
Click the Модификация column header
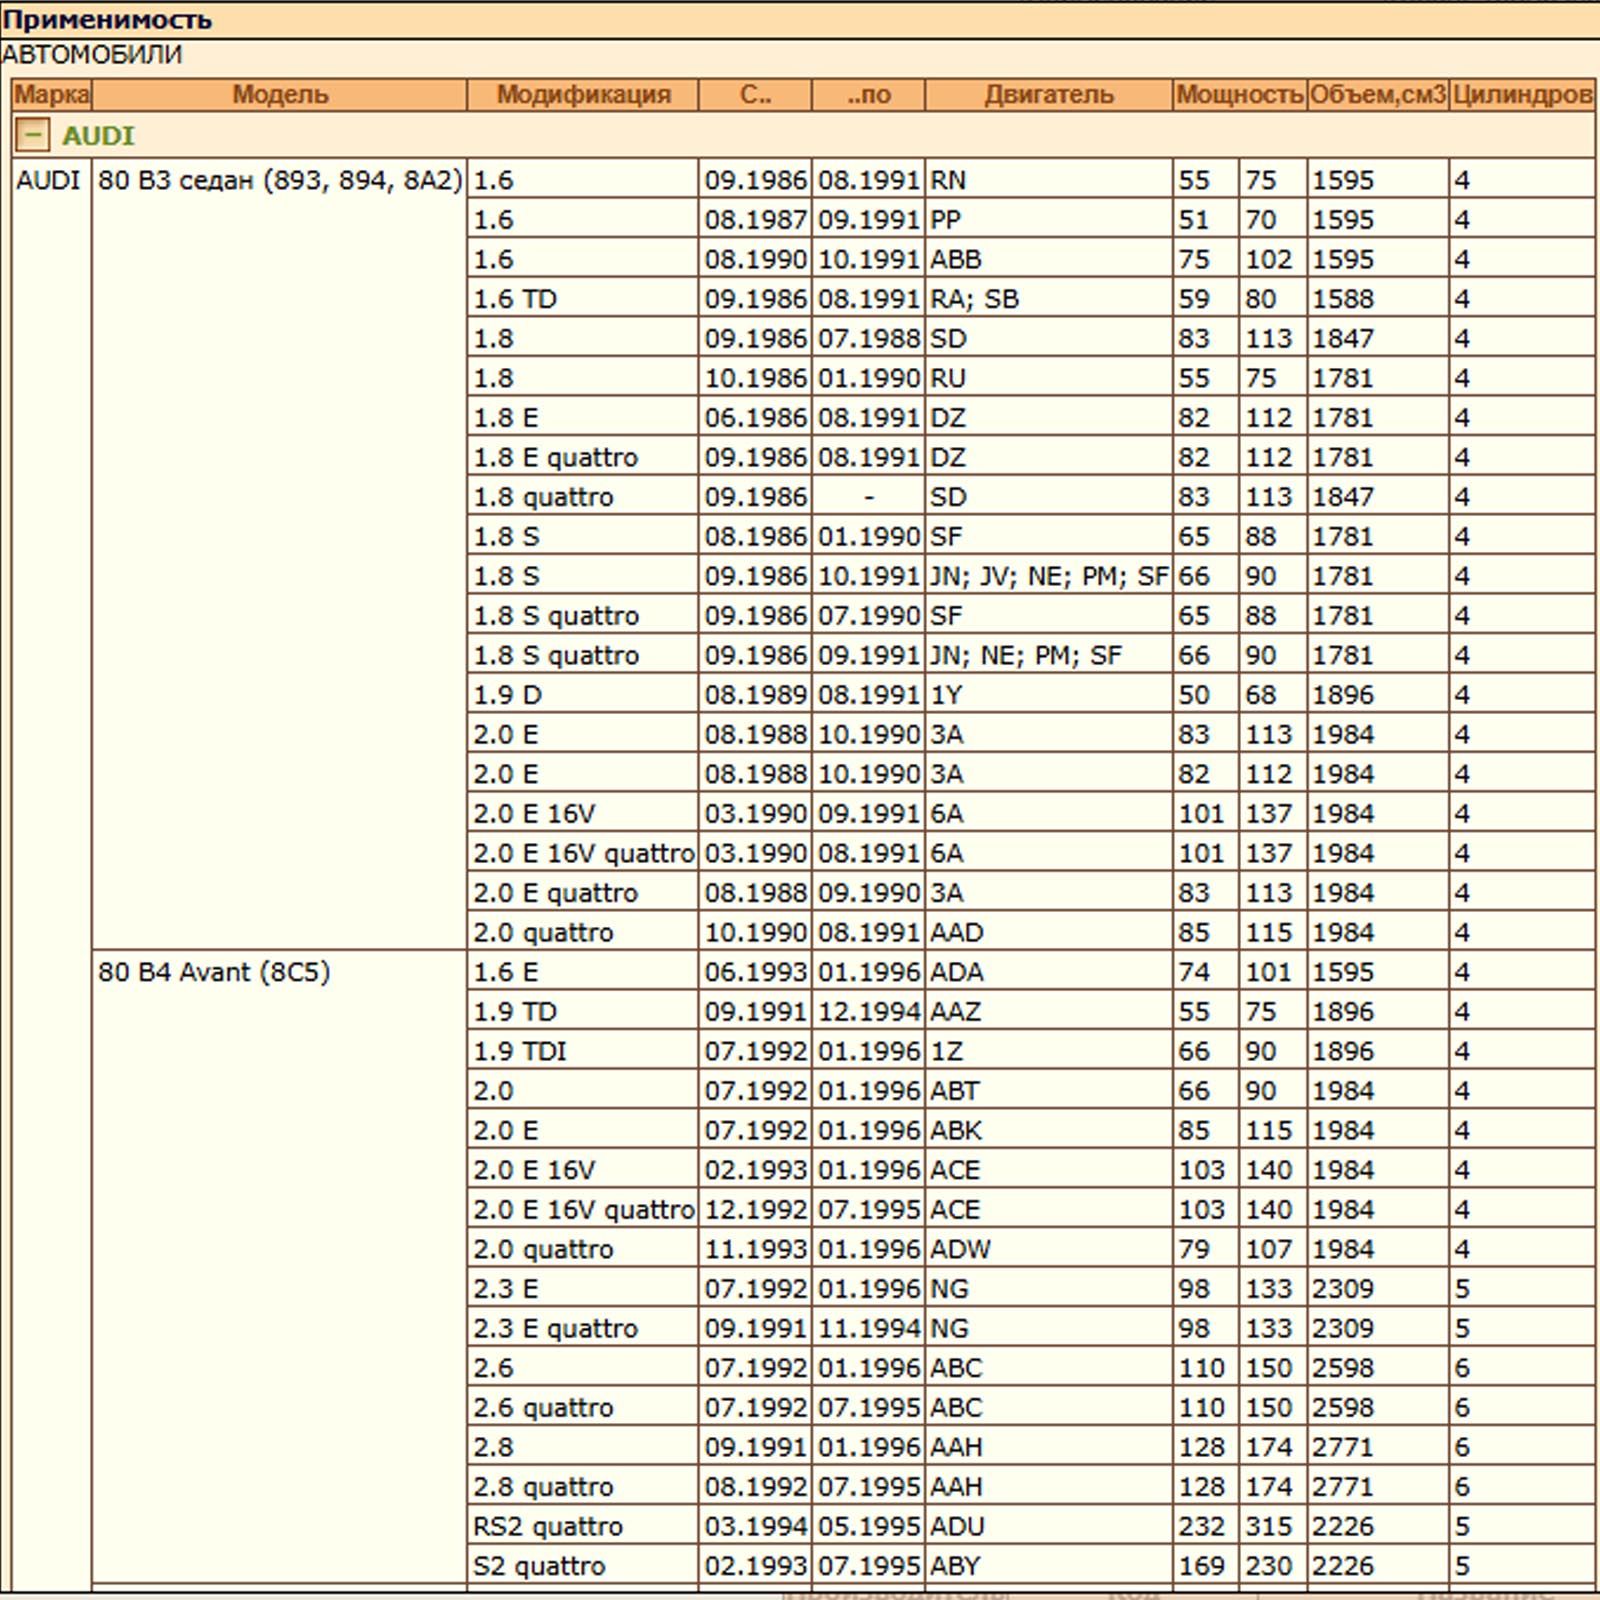pos(582,95)
